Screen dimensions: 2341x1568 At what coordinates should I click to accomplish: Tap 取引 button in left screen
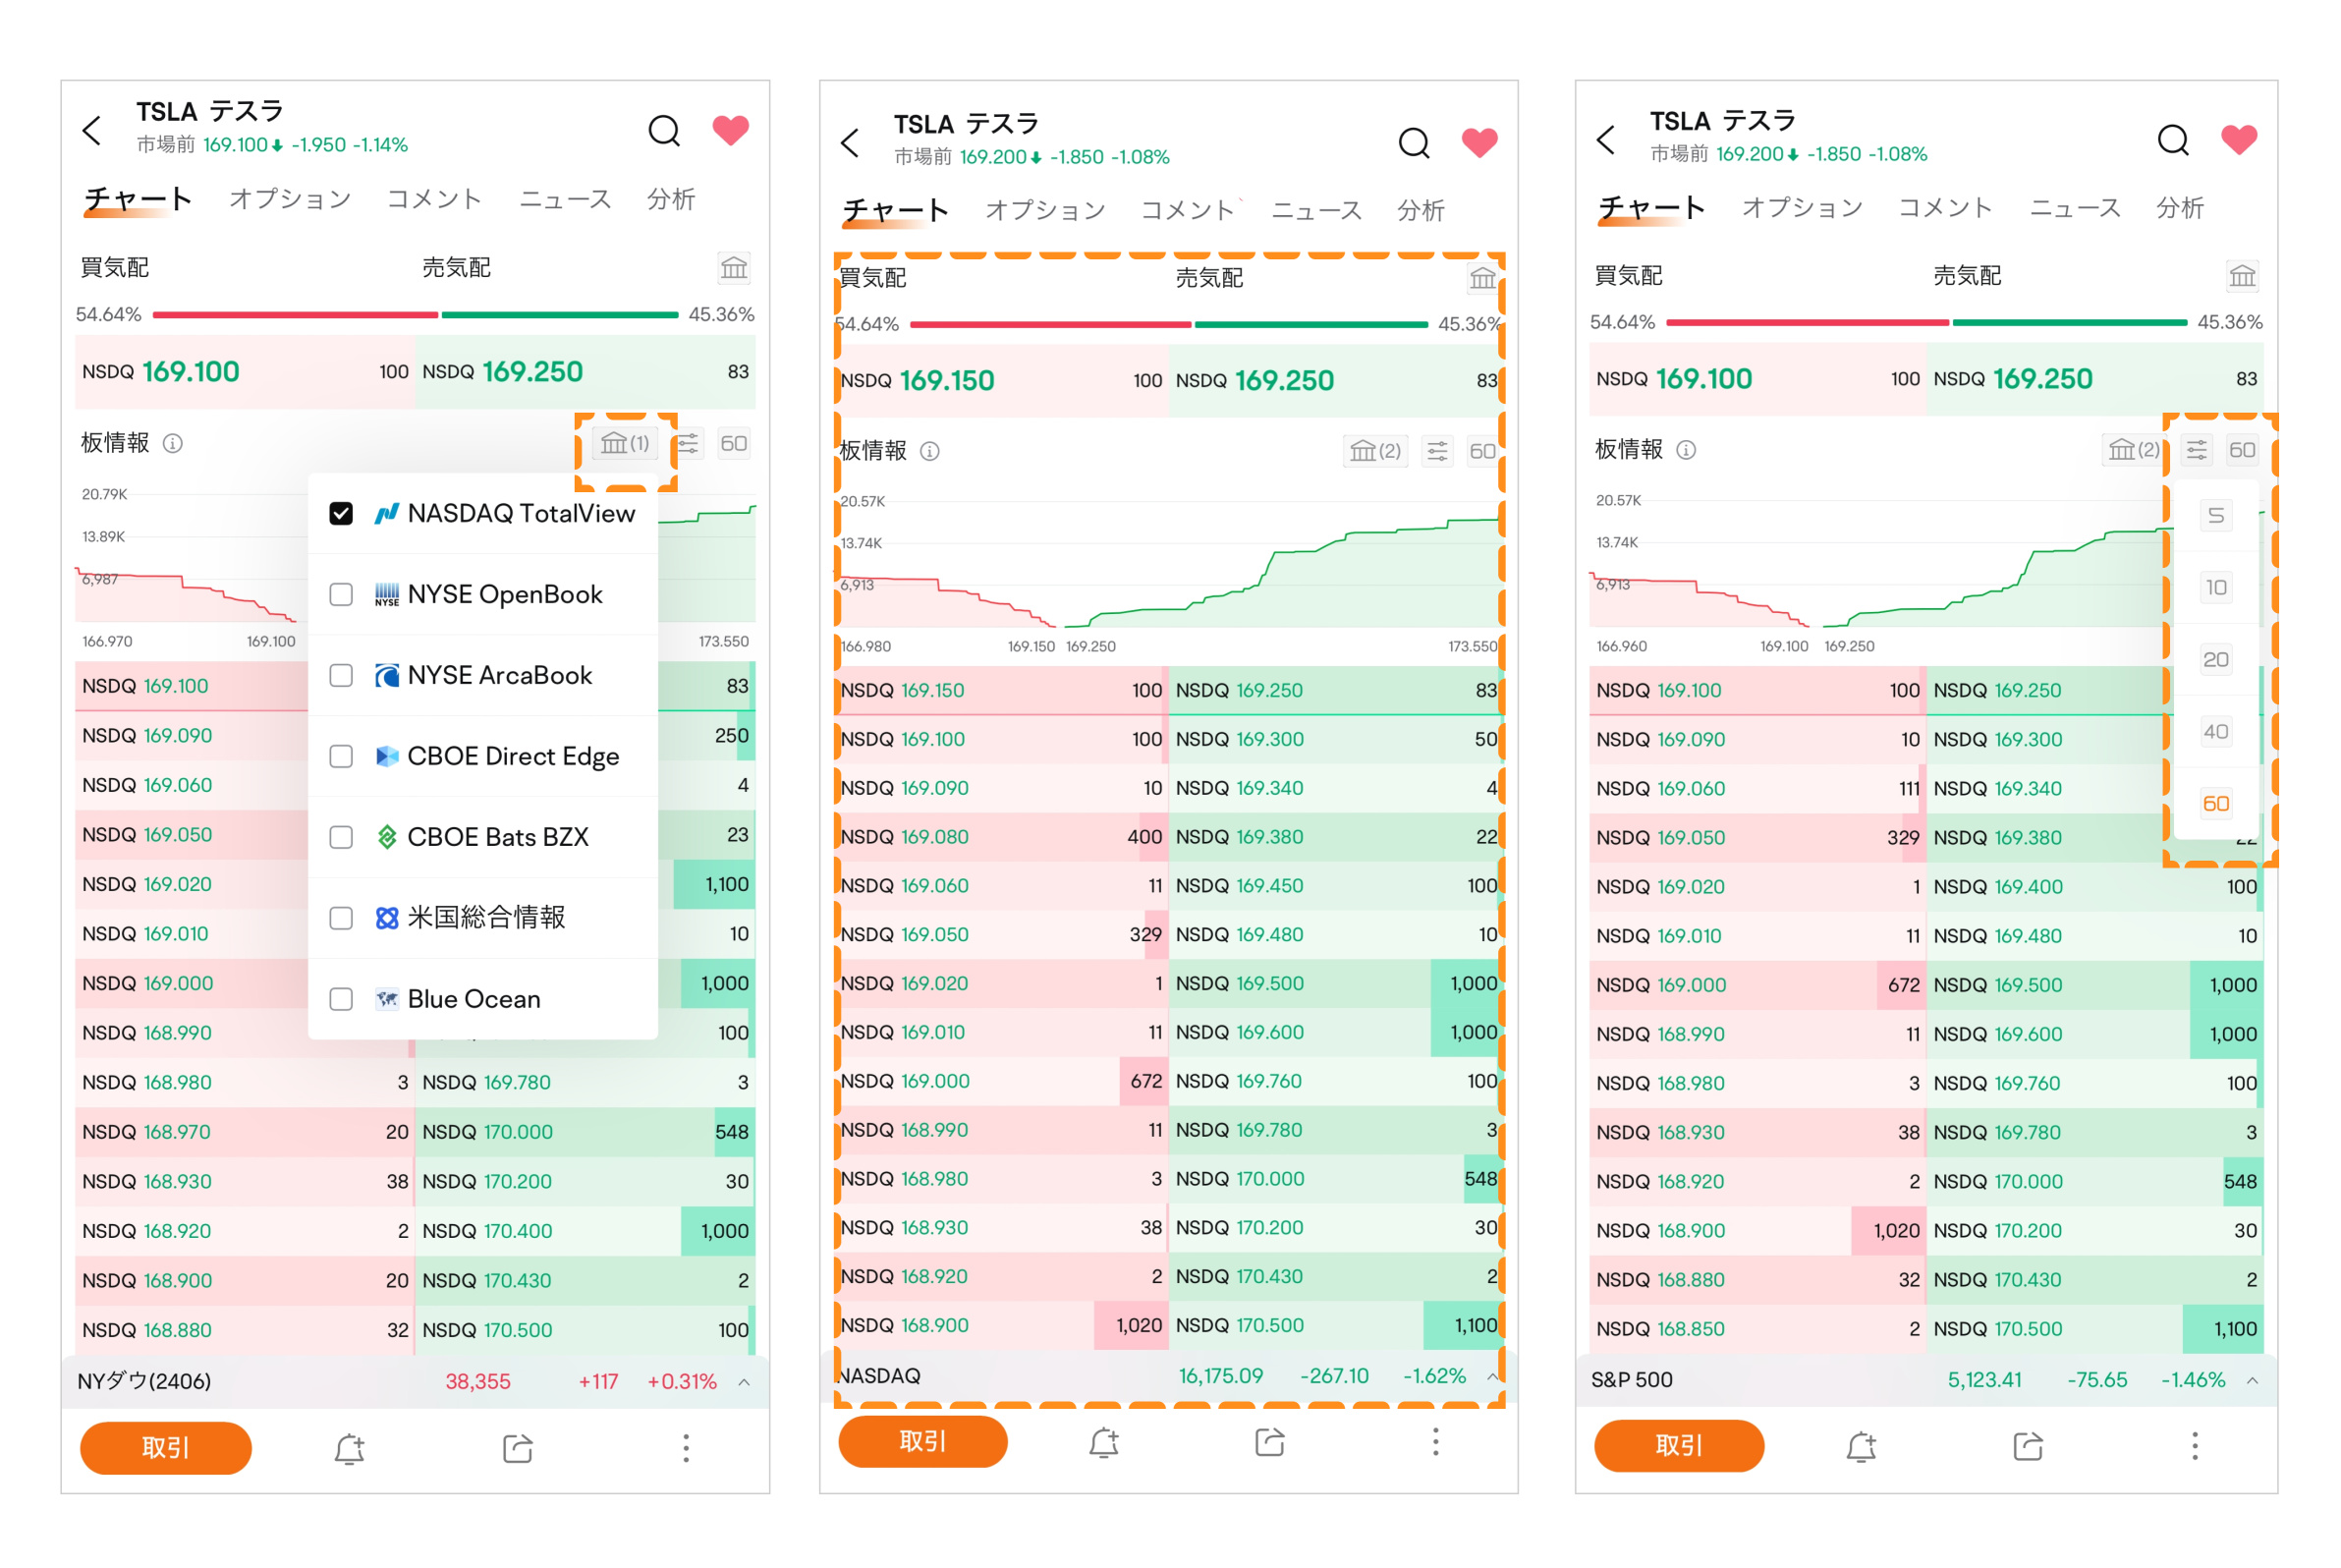click(x=165, y=1449)
